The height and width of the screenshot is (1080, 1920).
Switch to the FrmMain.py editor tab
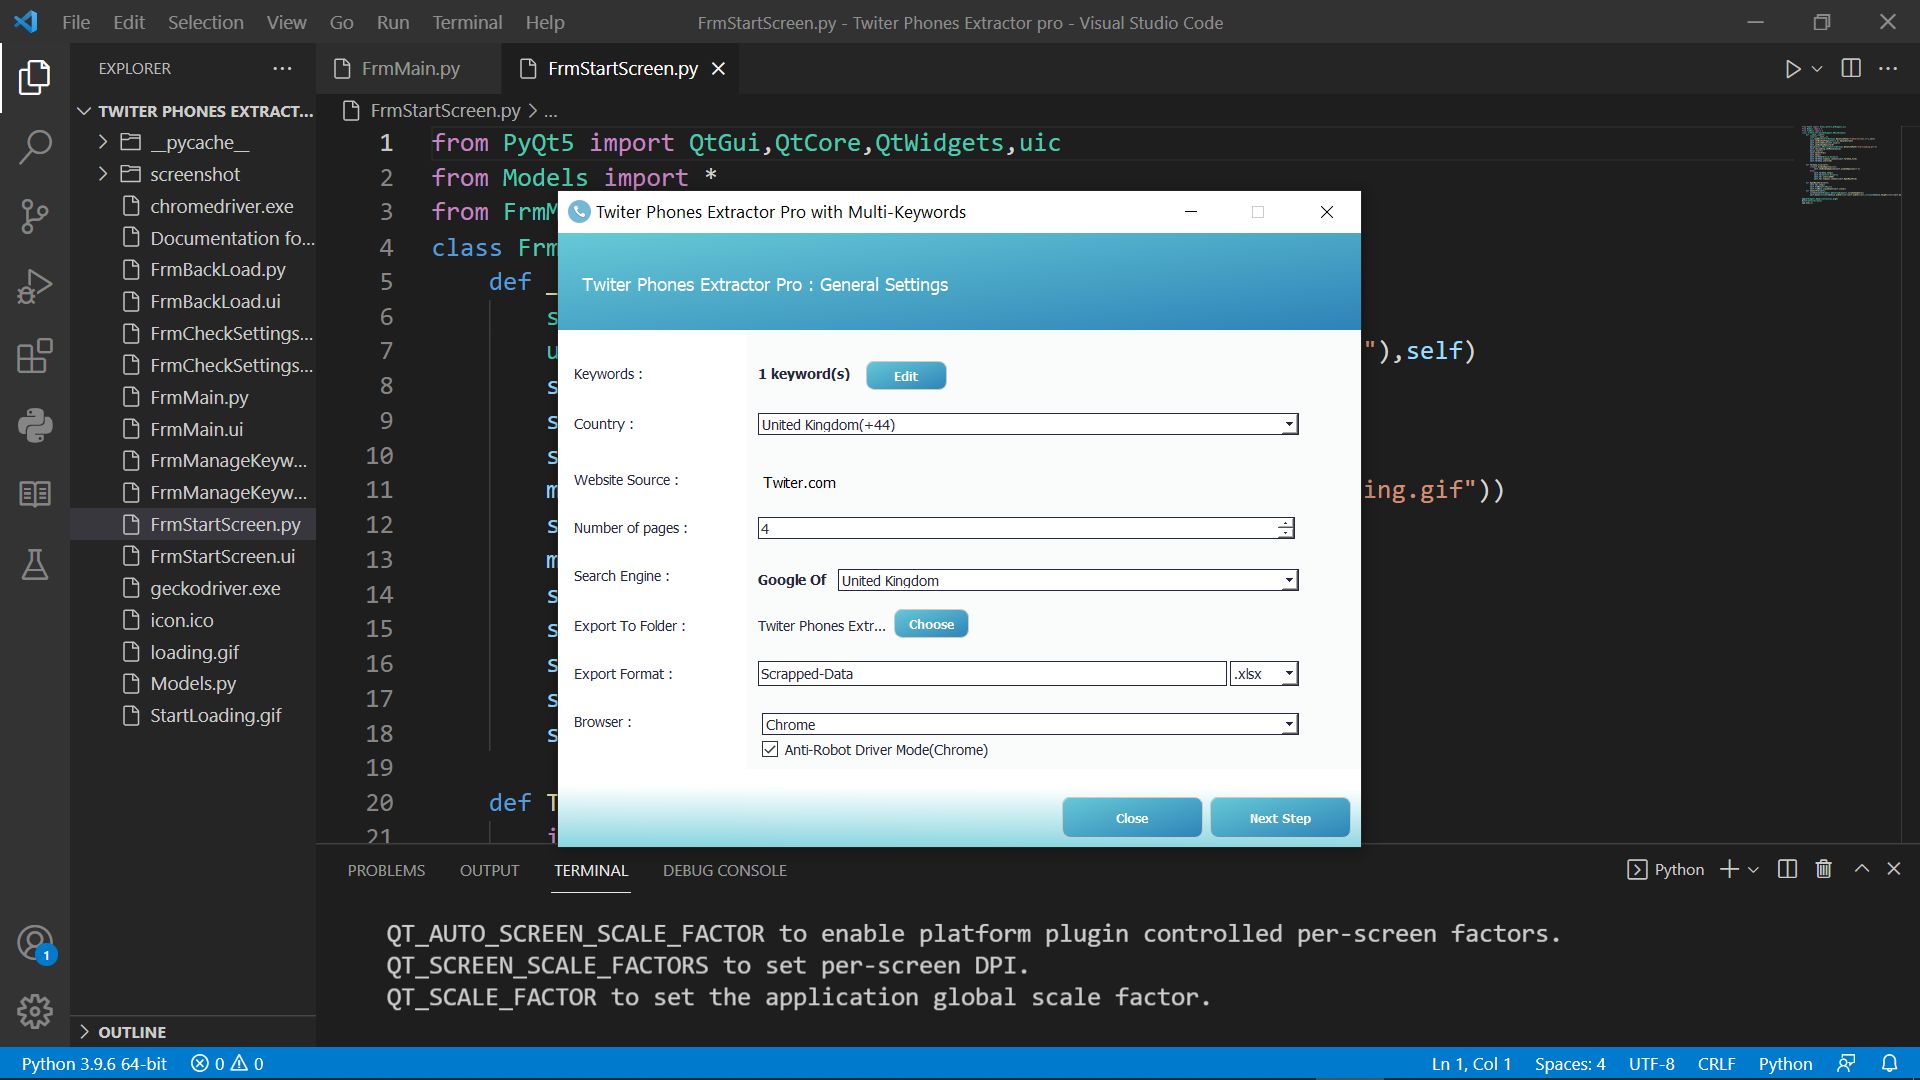pyautogui.click(x=408, y=68)
